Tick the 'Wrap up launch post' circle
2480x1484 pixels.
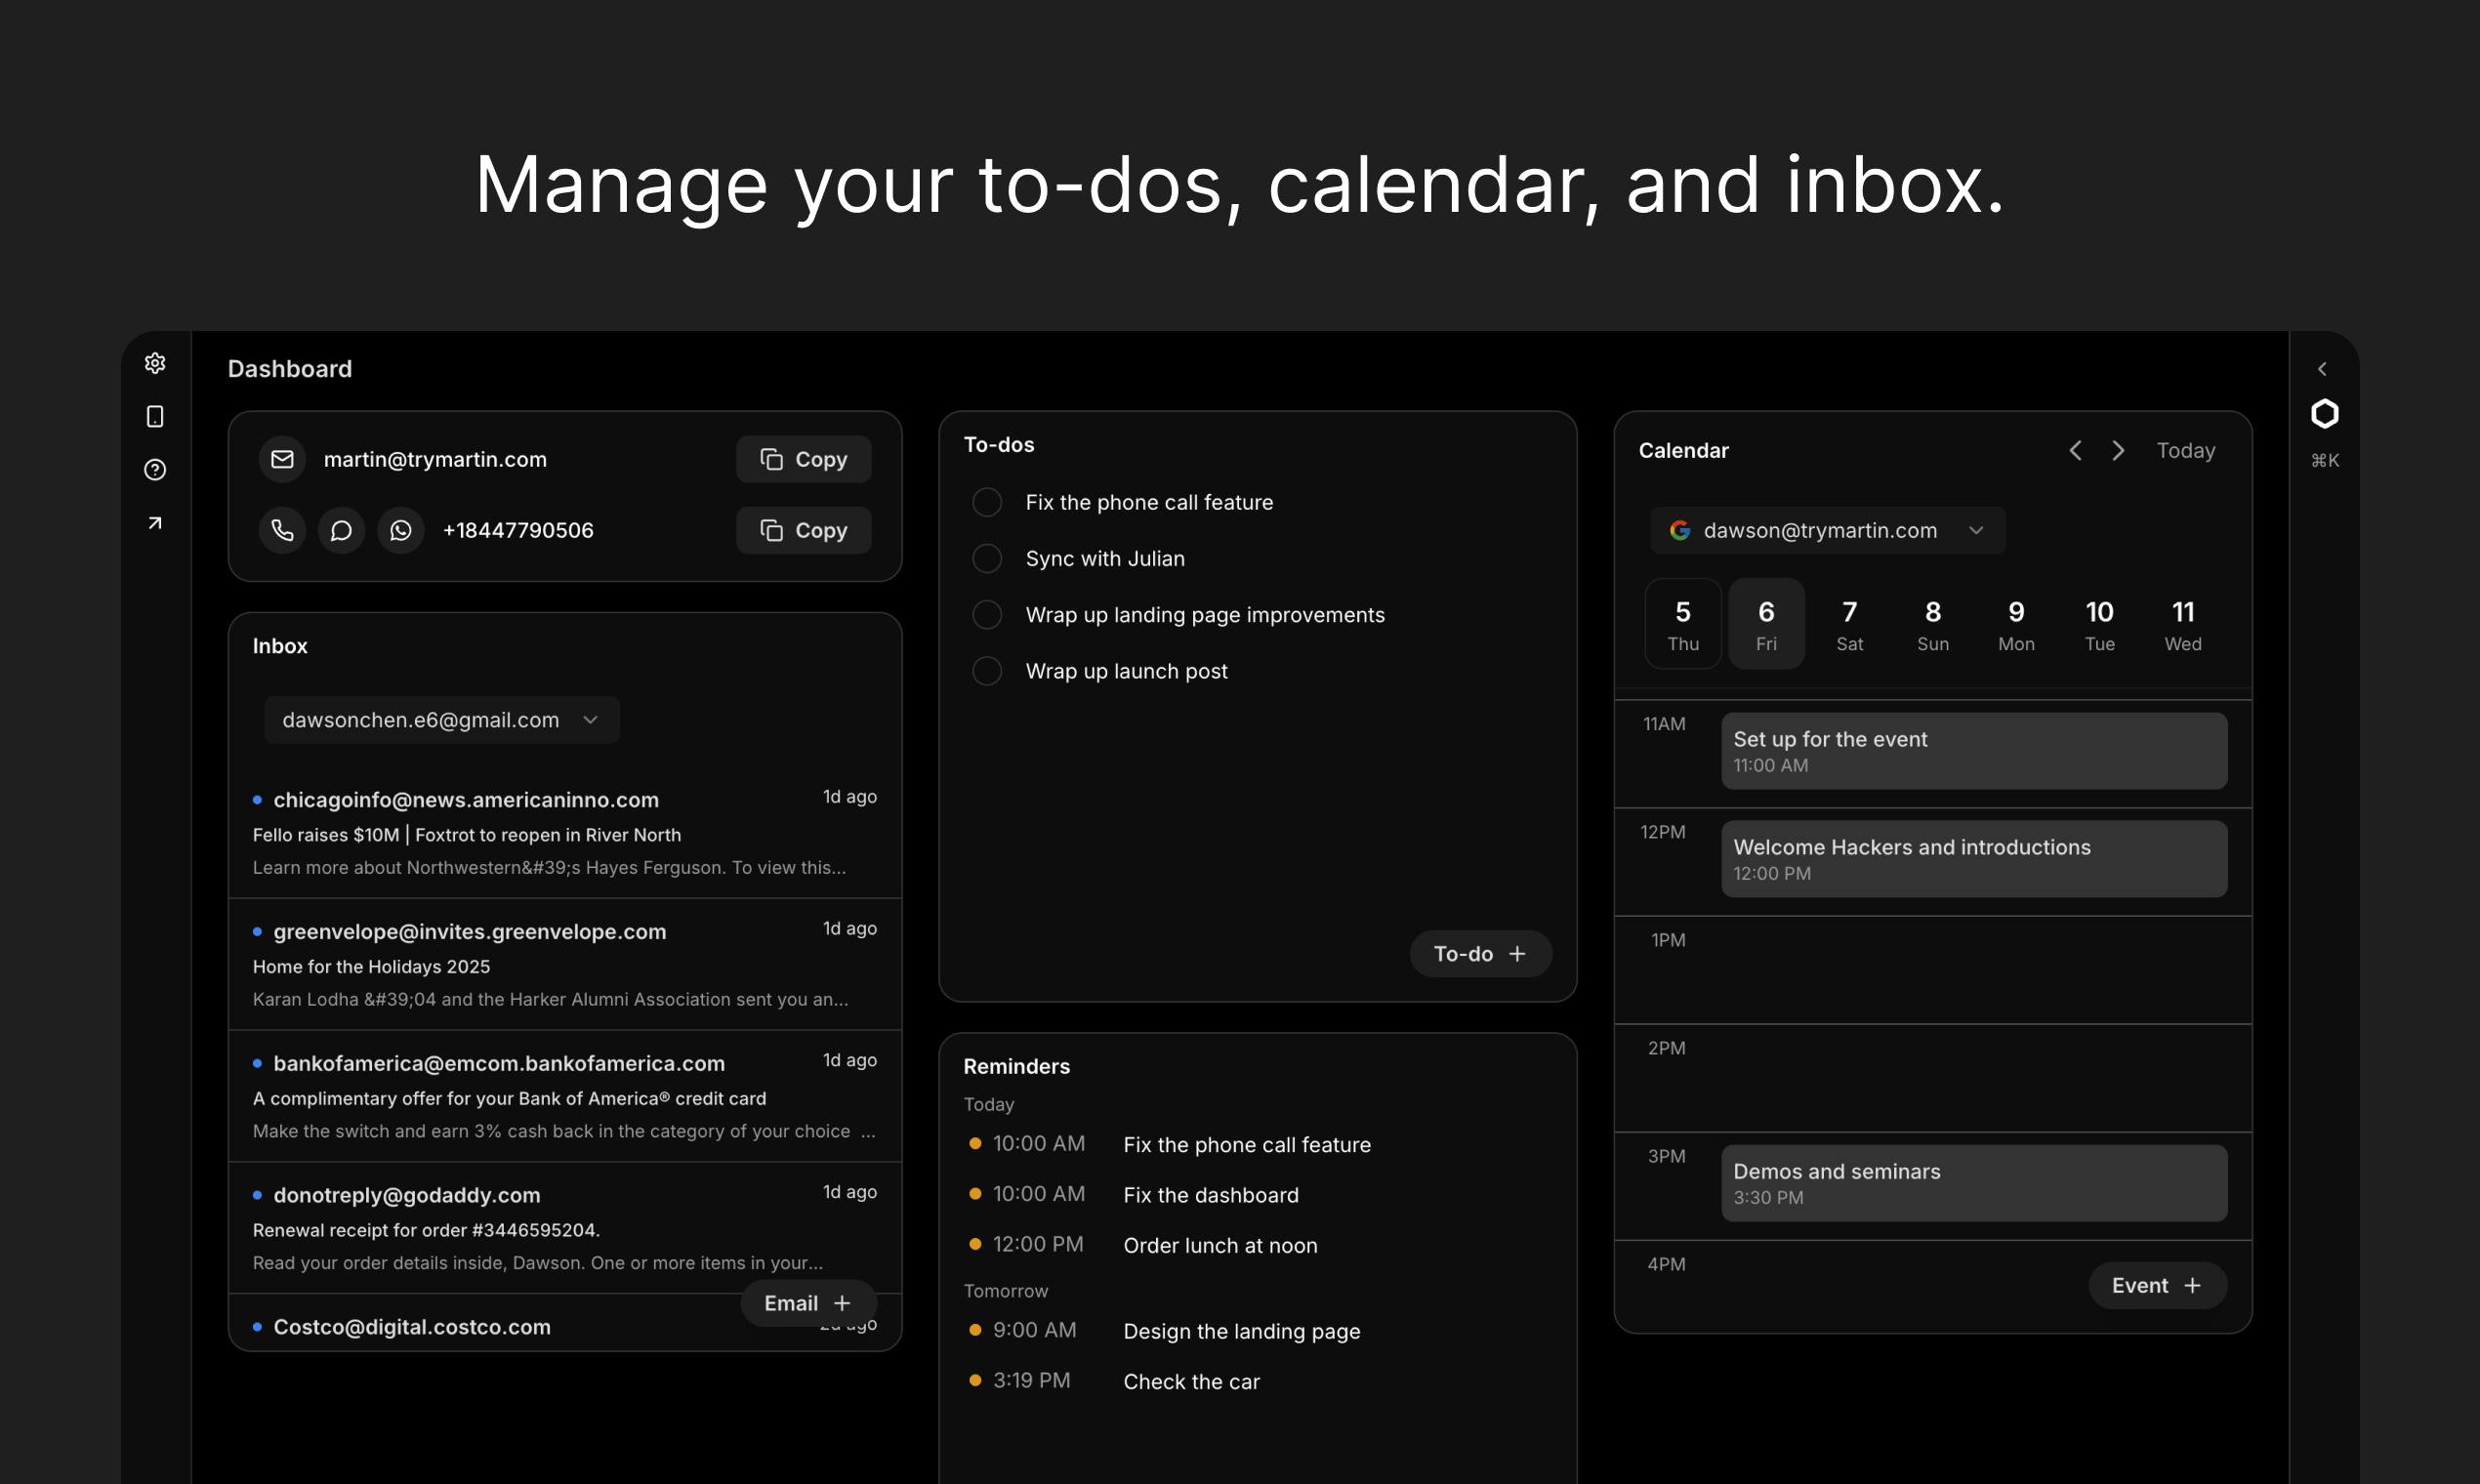[x=987, y=671]
